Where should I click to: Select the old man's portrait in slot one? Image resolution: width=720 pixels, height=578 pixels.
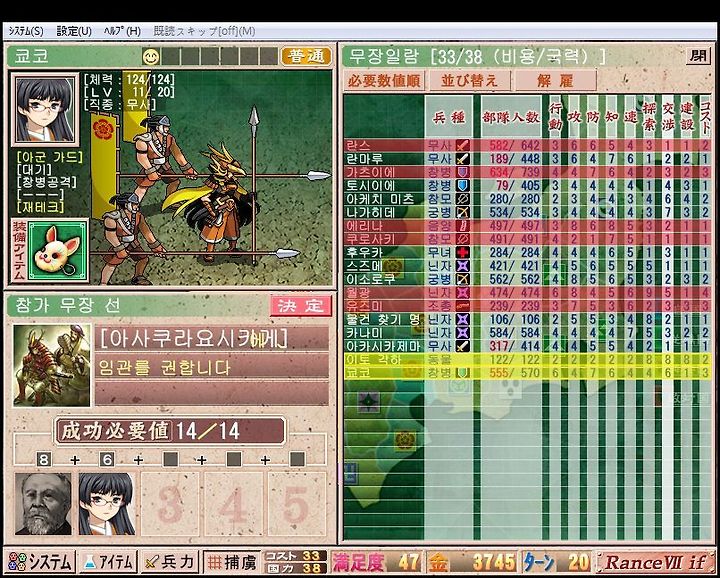coord(43,504)
